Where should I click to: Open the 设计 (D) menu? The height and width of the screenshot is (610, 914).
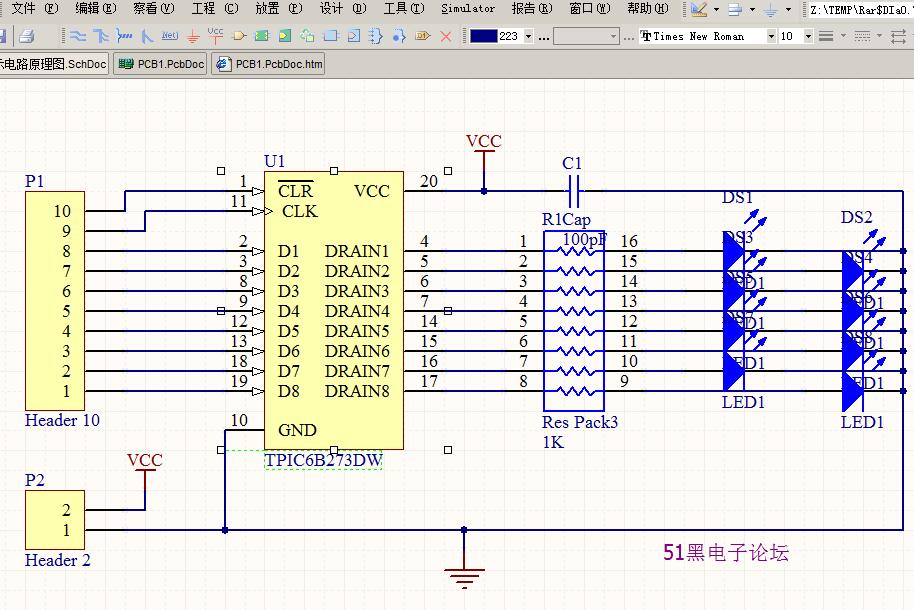[x=343, y=9]
